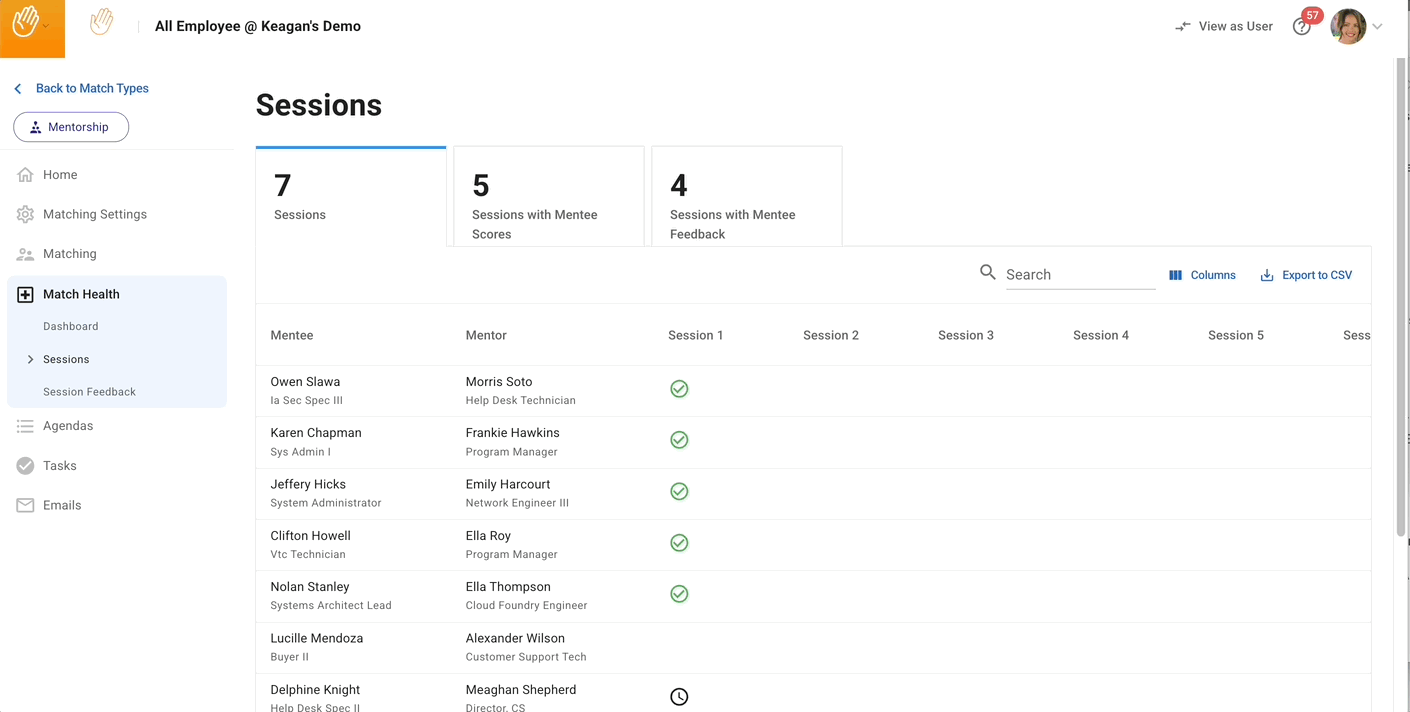Open Tasks from the sidebar

coord(59,466)
